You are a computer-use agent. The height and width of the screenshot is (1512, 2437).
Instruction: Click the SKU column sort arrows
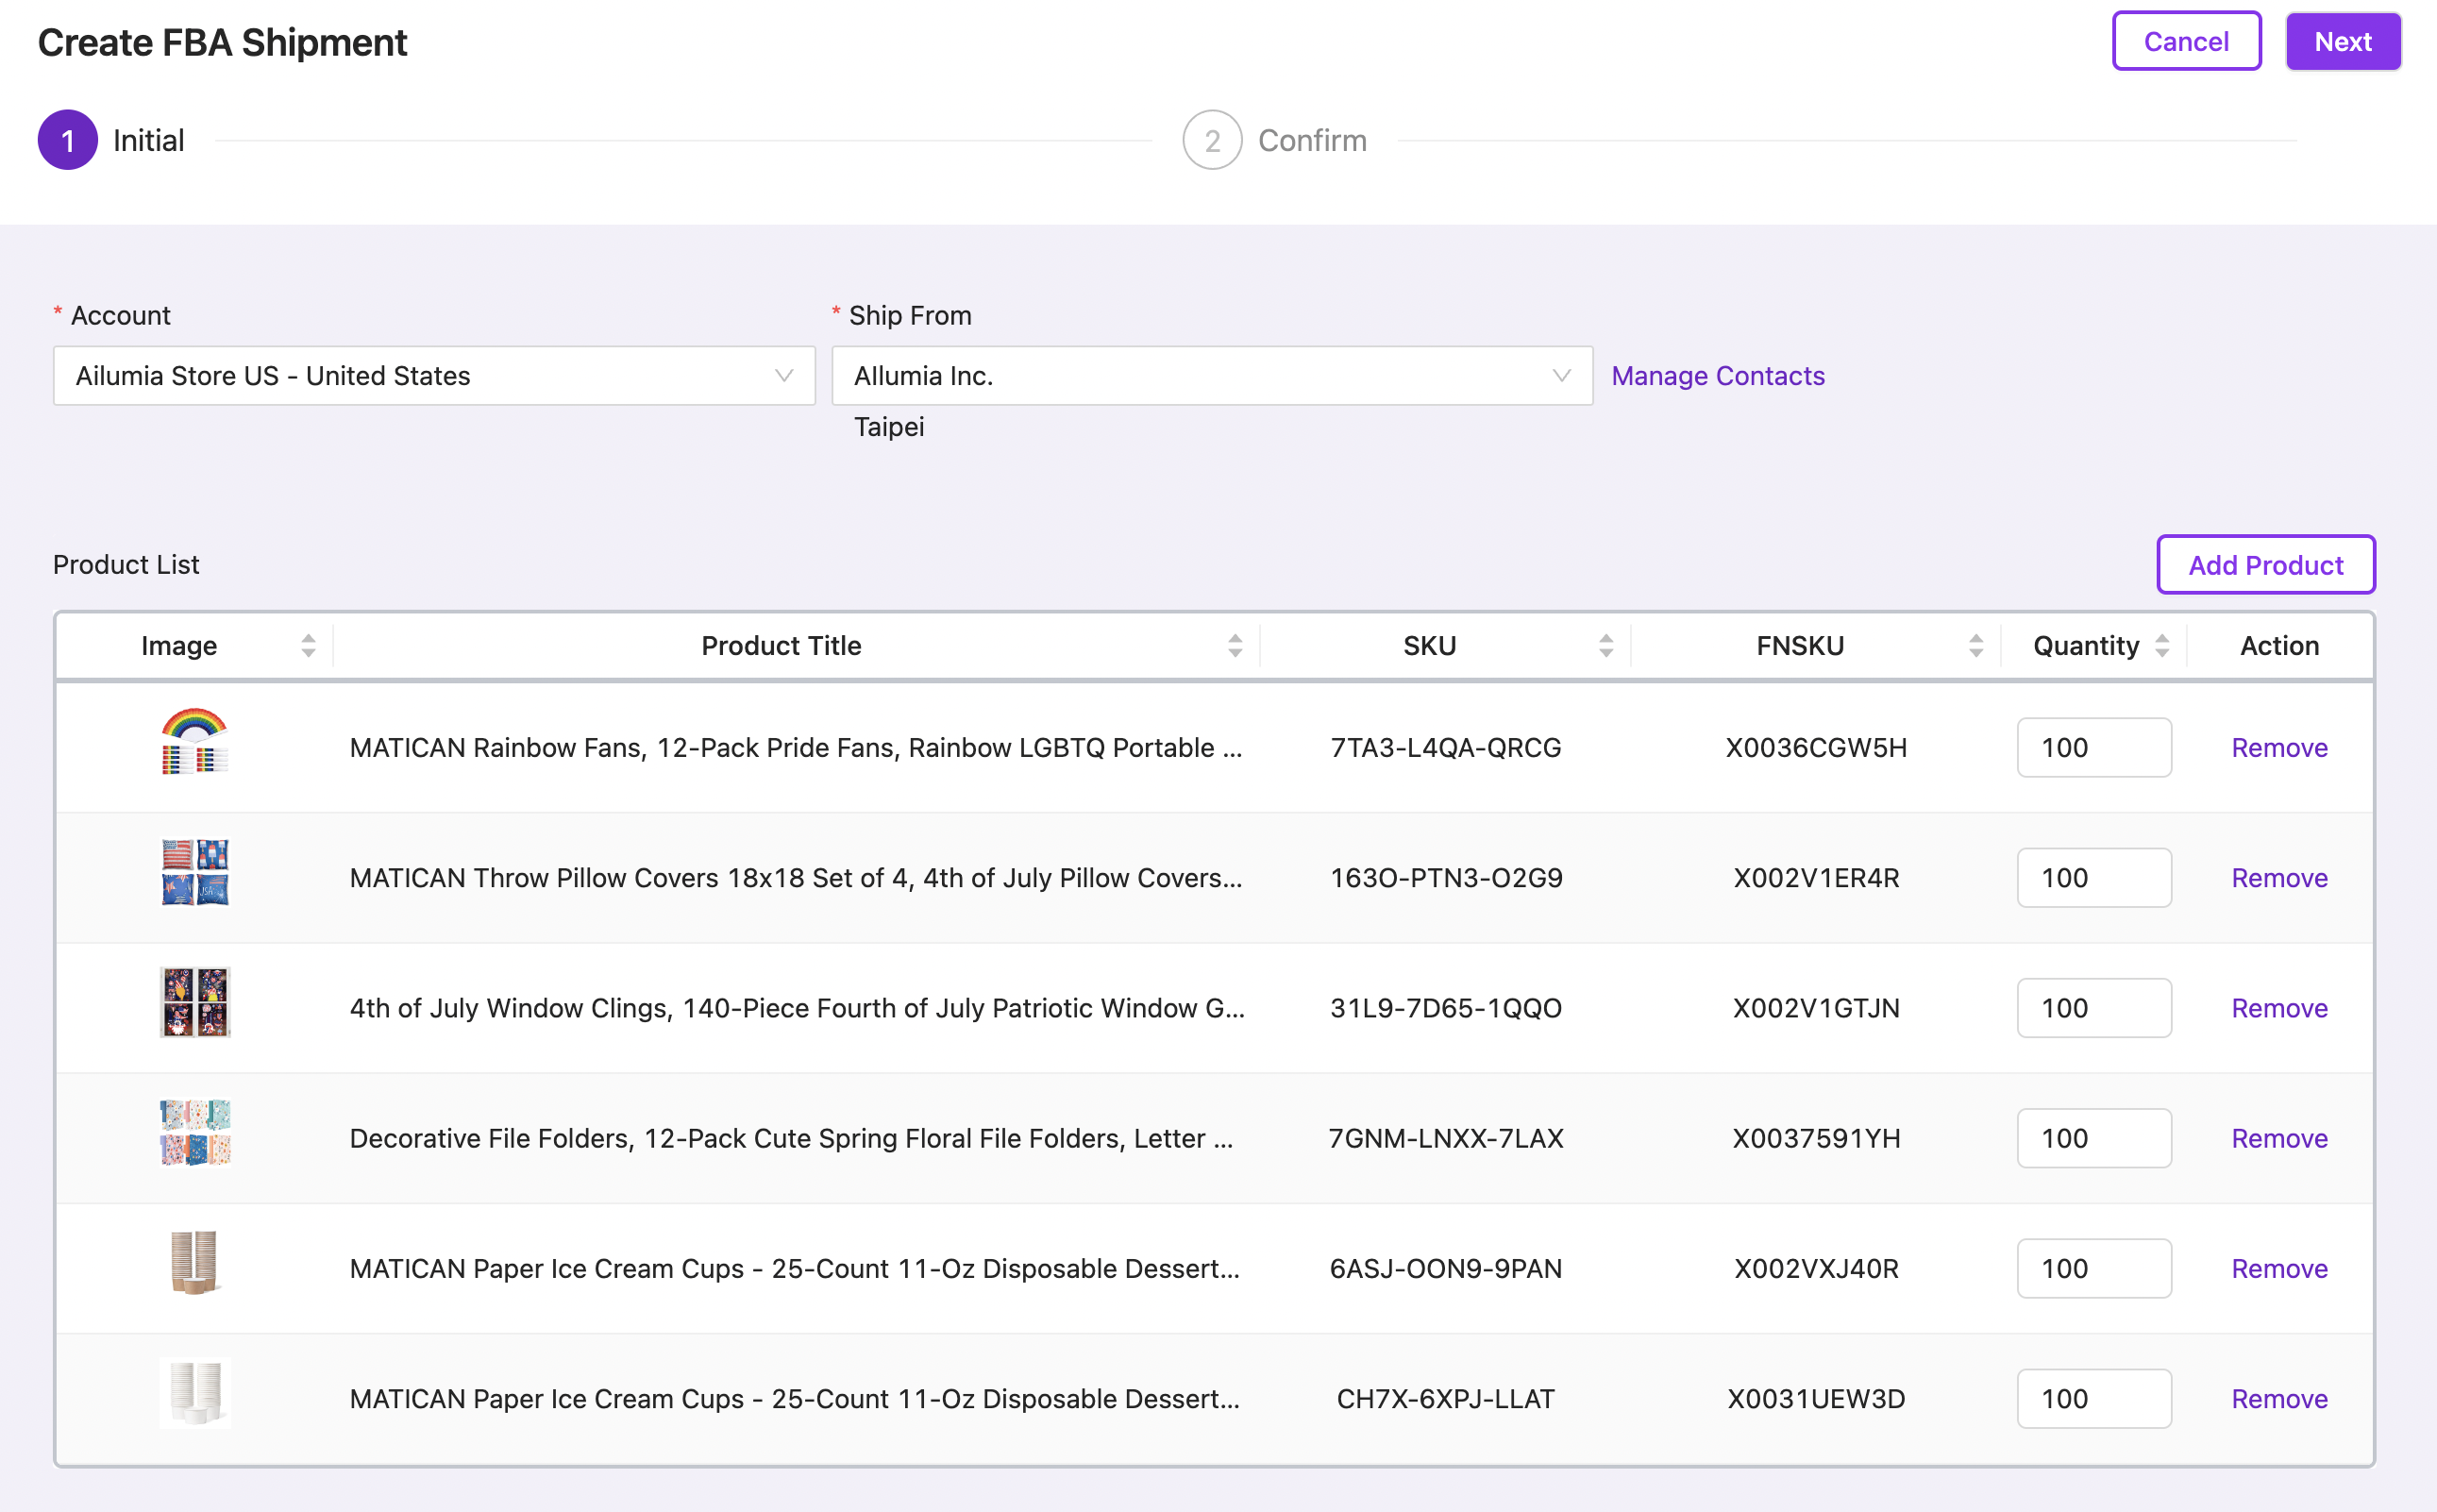1605,646
